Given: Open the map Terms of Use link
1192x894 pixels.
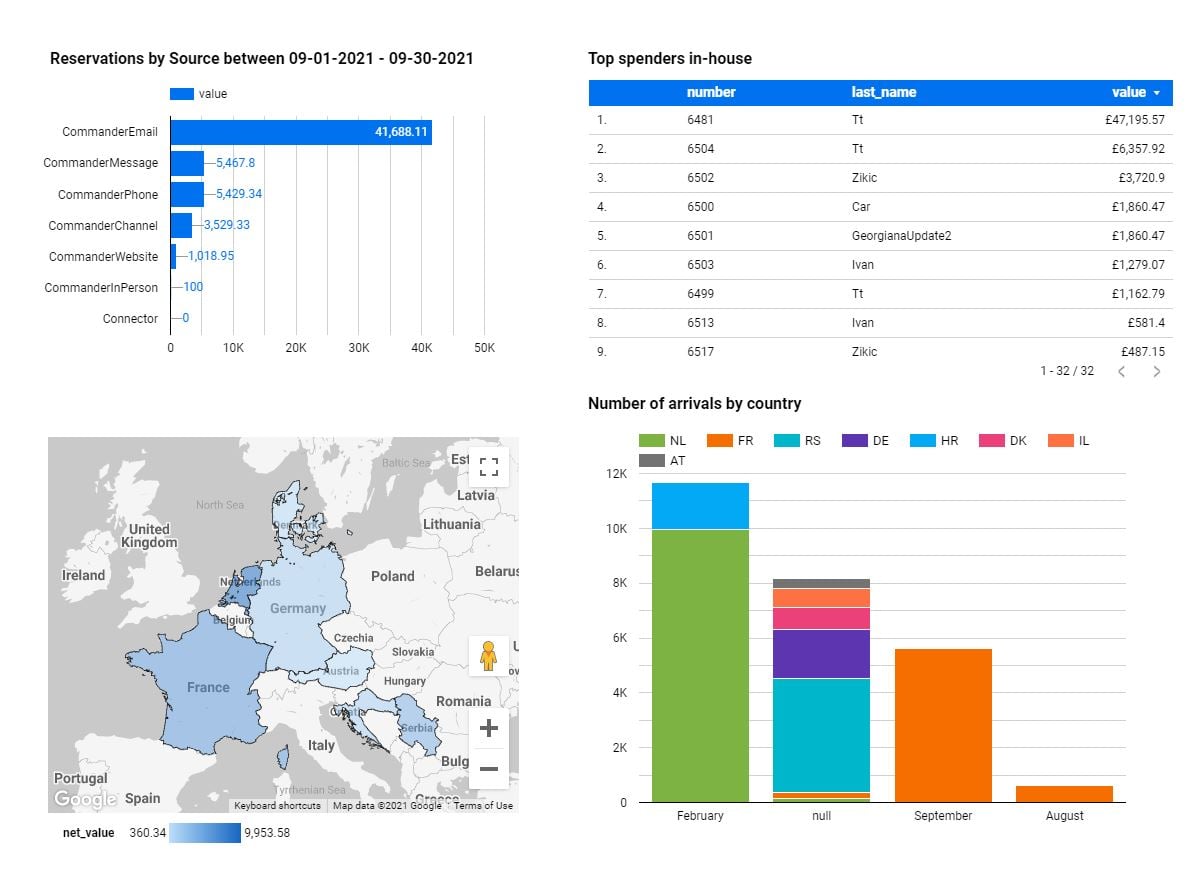Looking at the screenshot, I should pos(483,806).
